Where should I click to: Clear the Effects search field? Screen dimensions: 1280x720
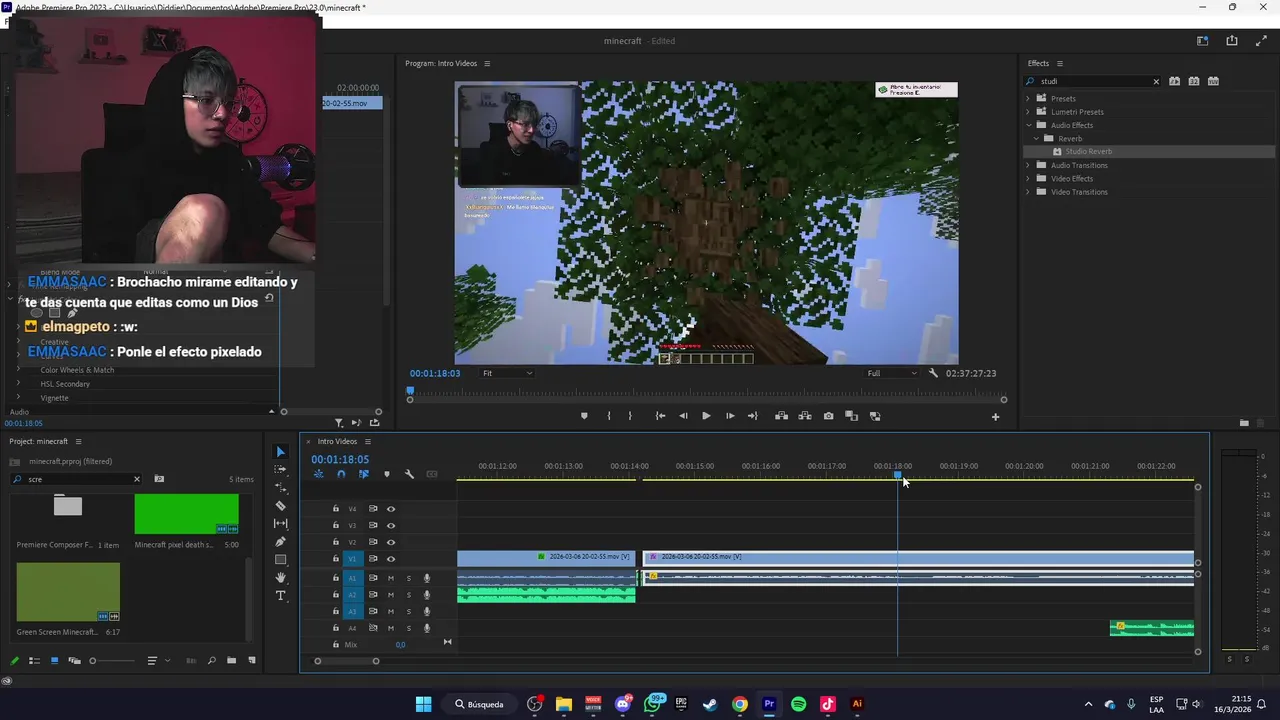click(1156, 81)
